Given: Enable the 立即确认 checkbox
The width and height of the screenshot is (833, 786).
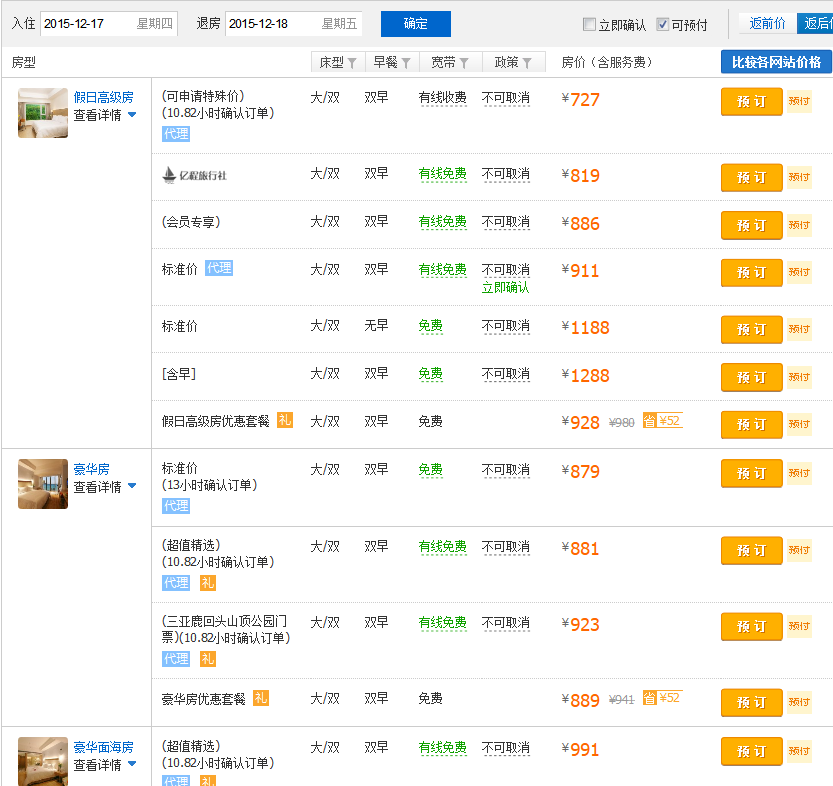Looking at the screenshot, I should coord(590,25).
